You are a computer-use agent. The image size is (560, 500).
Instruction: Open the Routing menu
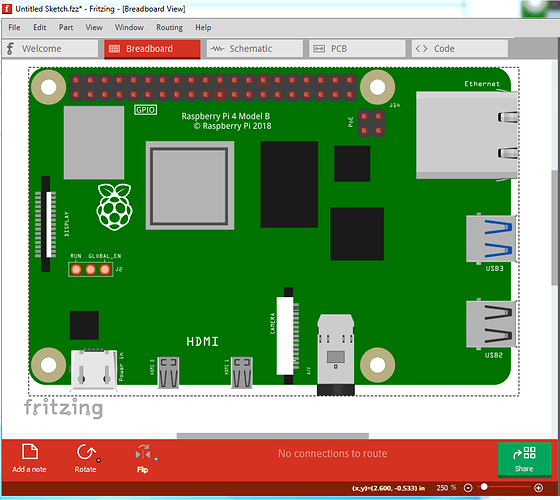(x=169, y=28)
